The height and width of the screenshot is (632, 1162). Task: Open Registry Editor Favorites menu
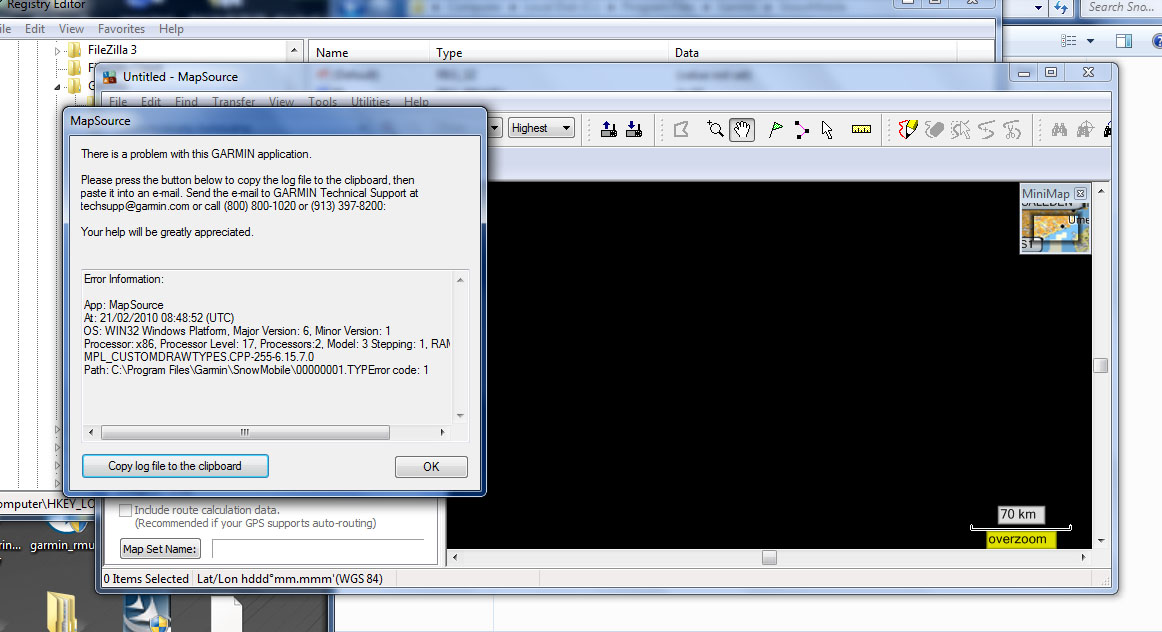[122, 29]
